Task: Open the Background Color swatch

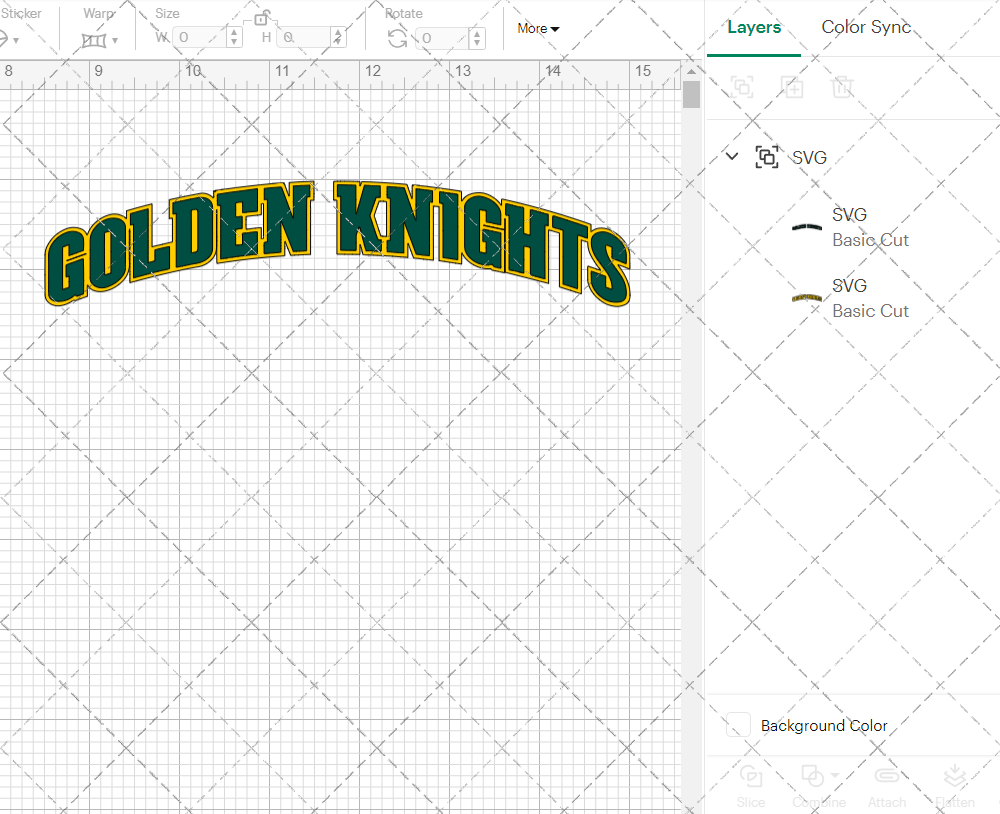Action: coord(737,725)
